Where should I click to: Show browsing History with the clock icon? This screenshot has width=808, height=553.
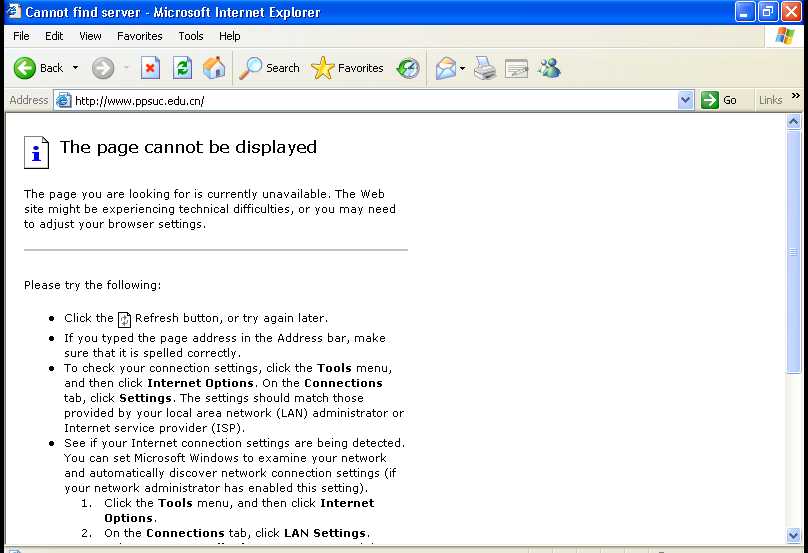pos(408,68)
